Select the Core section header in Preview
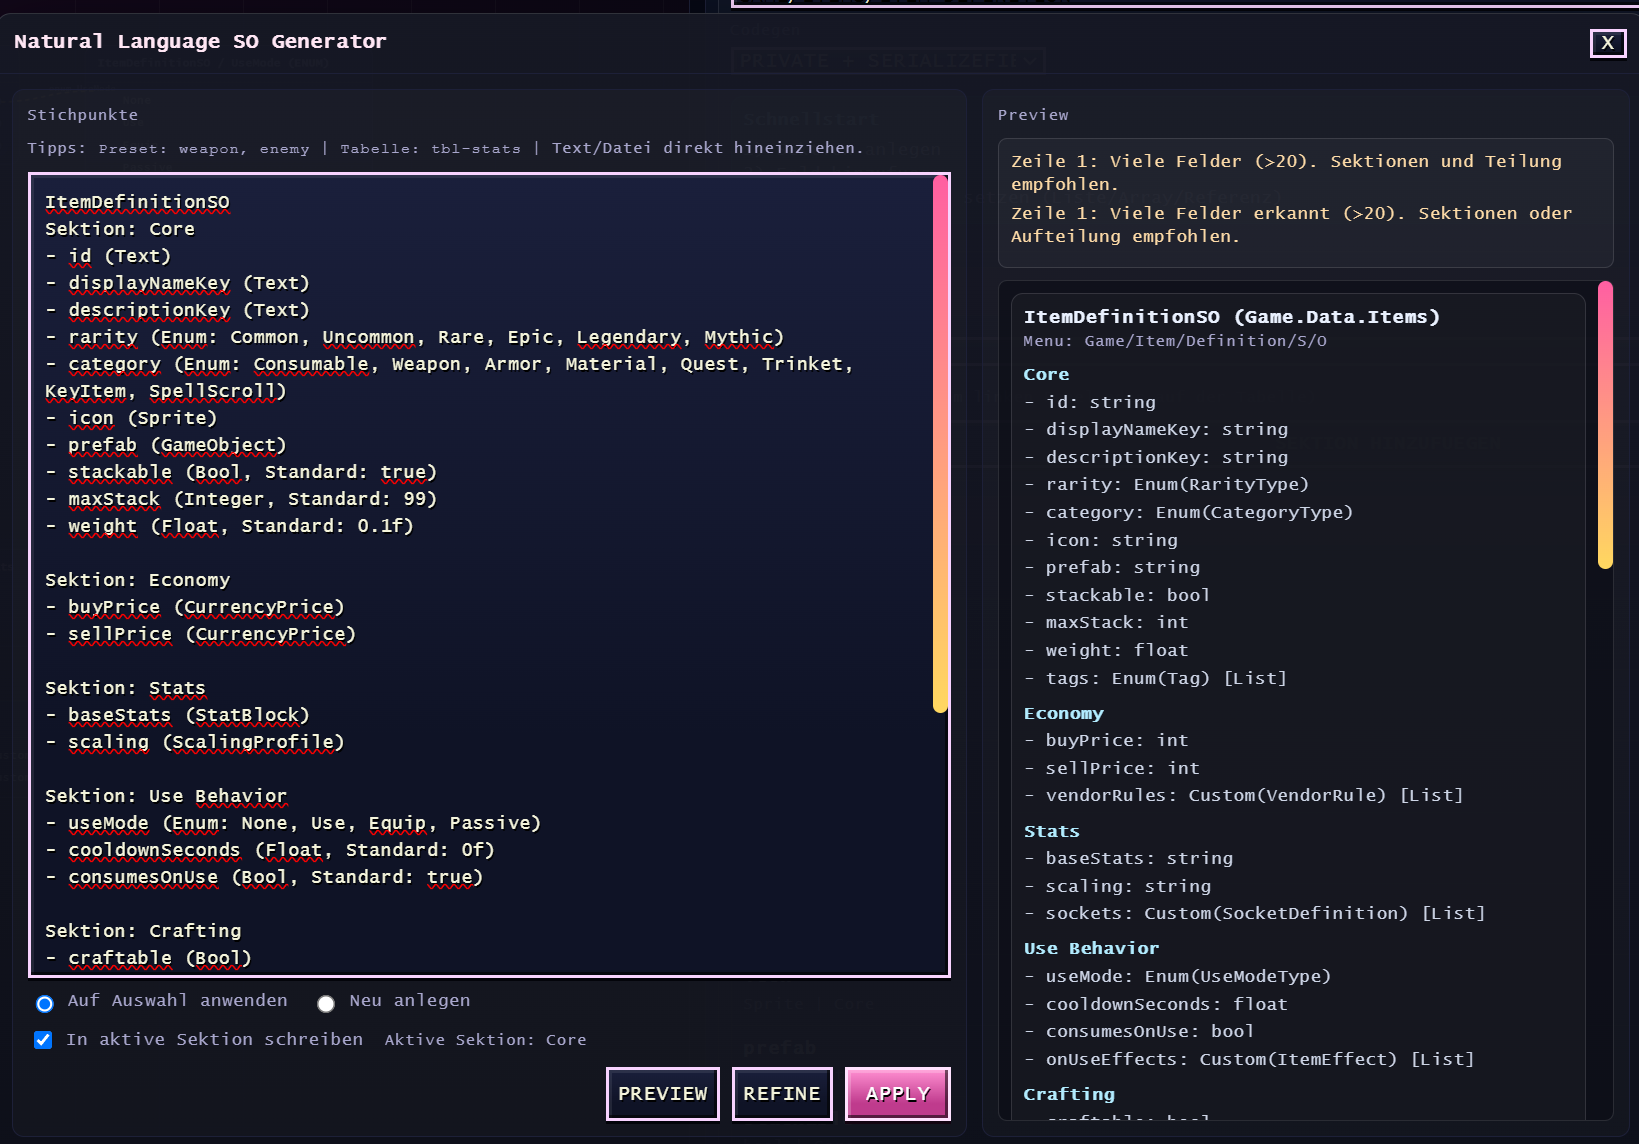This screenshot has width=1639, height=1144. point(1046,374)
